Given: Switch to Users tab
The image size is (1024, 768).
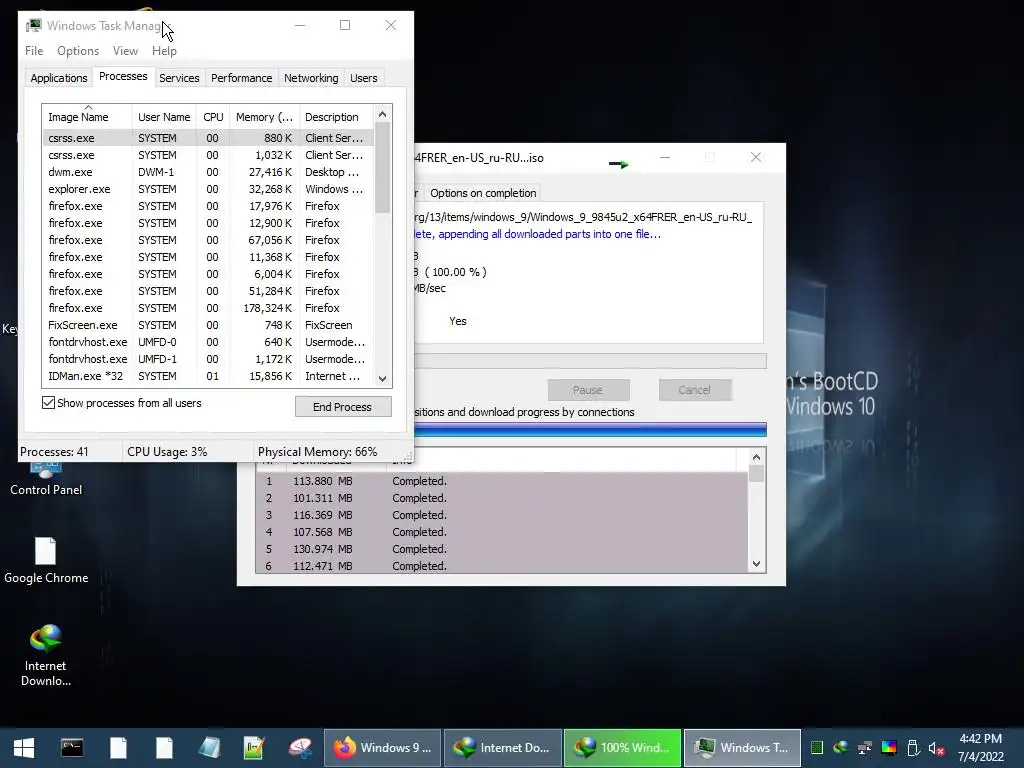Looking at the screenshot, I should pos(364,78).
